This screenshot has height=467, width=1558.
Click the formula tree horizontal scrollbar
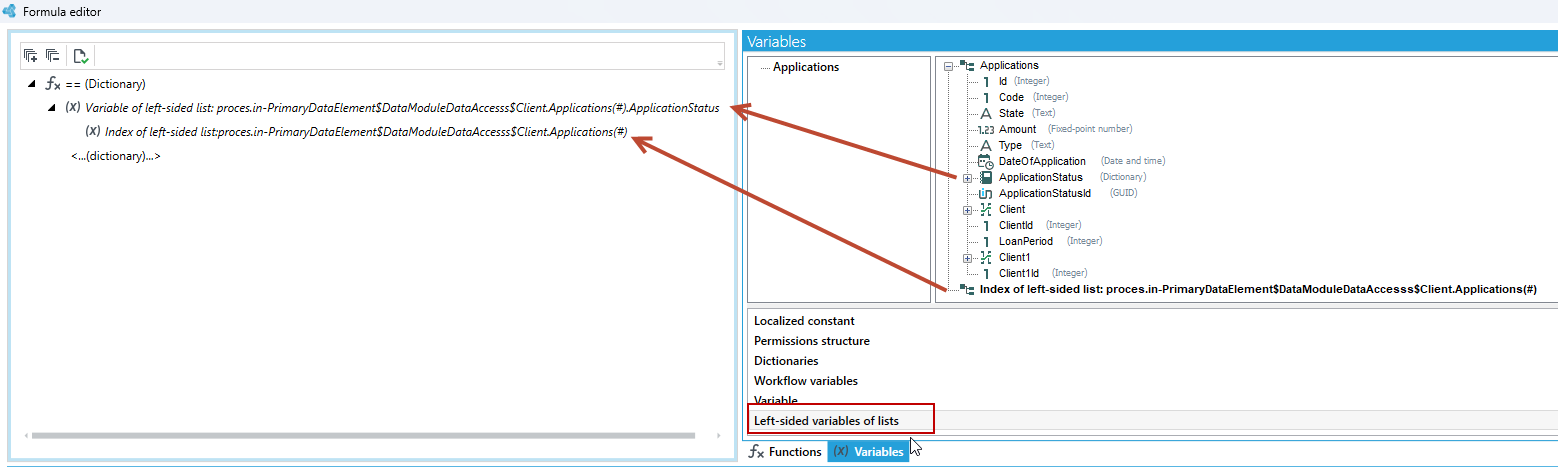point(362,436)
